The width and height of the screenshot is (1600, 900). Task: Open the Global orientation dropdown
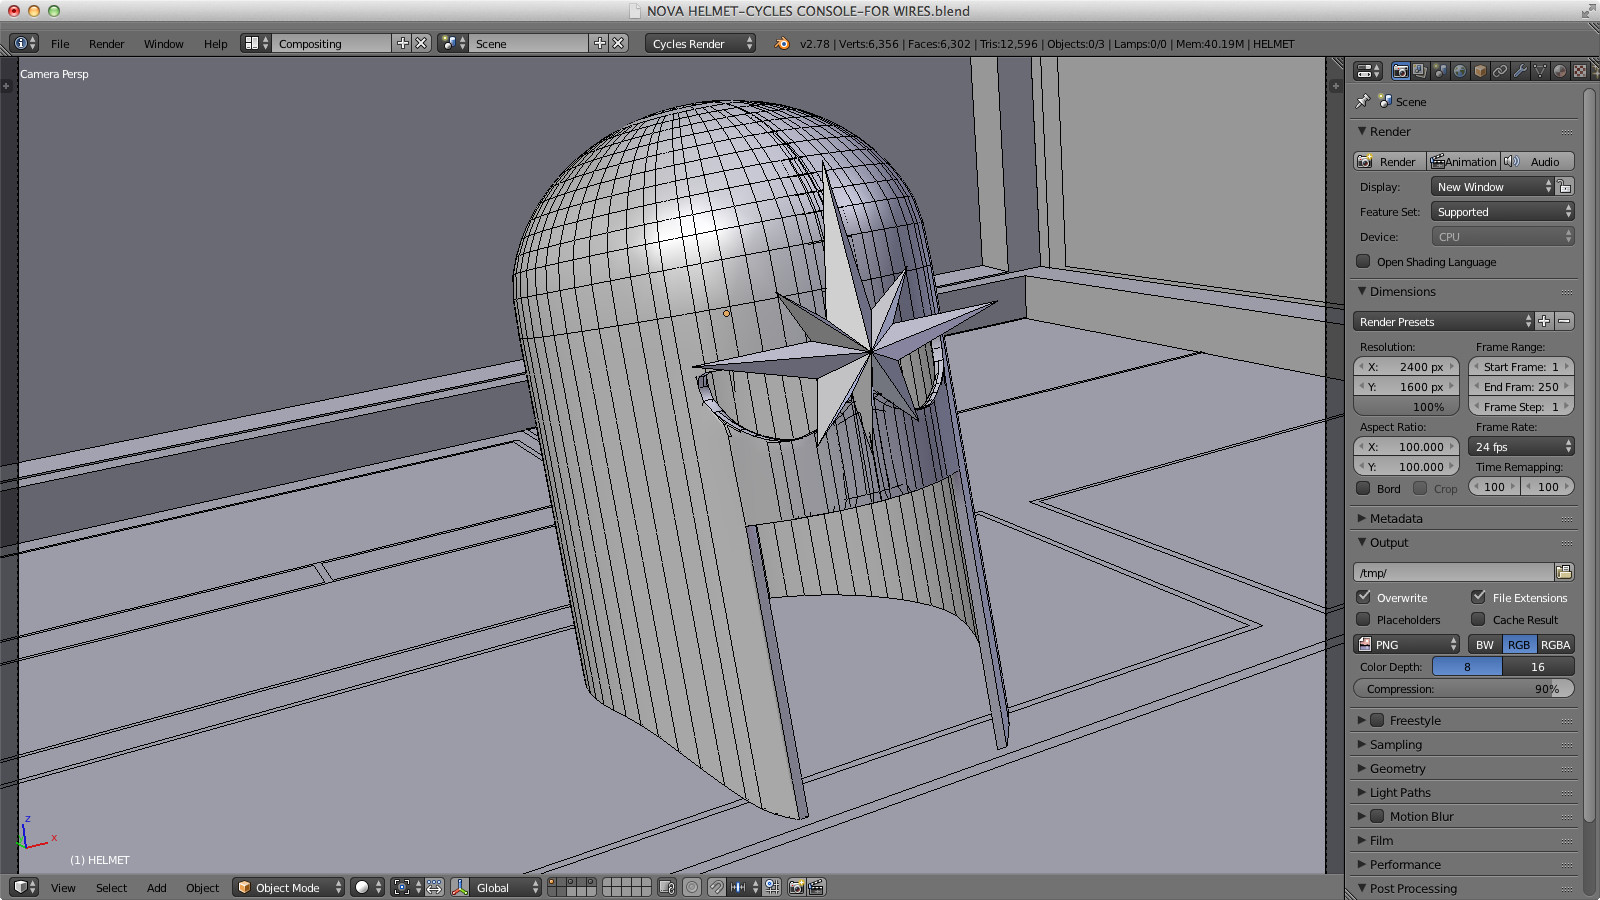point(506,887)
